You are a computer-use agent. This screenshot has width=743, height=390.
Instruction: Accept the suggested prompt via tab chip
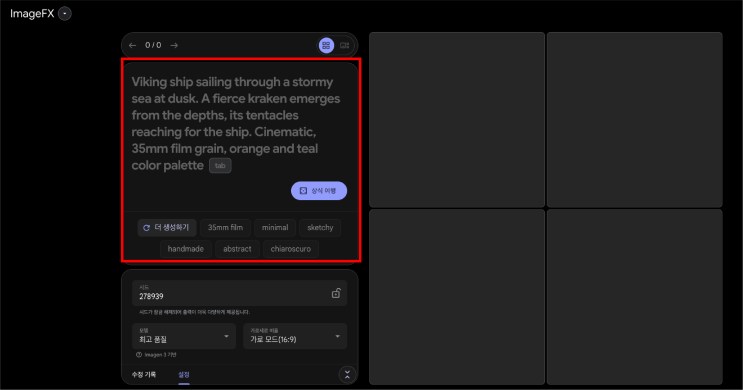click(220, 165)
